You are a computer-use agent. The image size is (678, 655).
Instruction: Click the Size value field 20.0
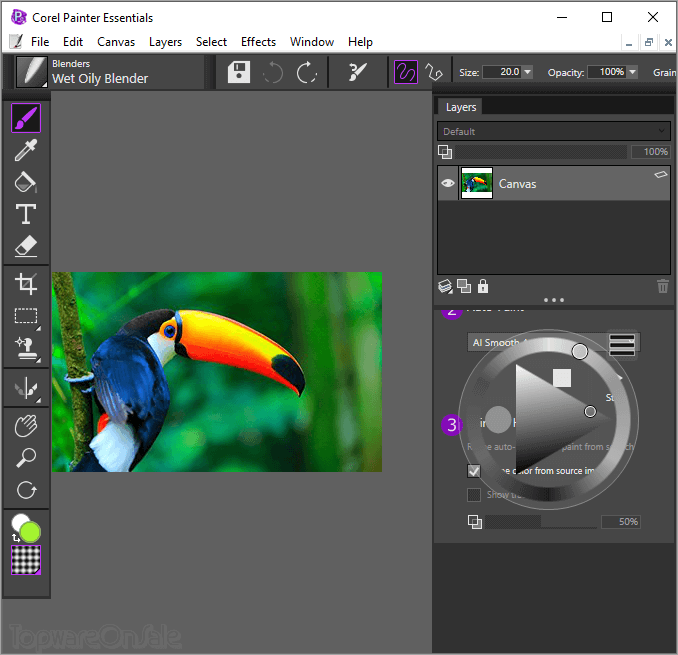[502, 72]
